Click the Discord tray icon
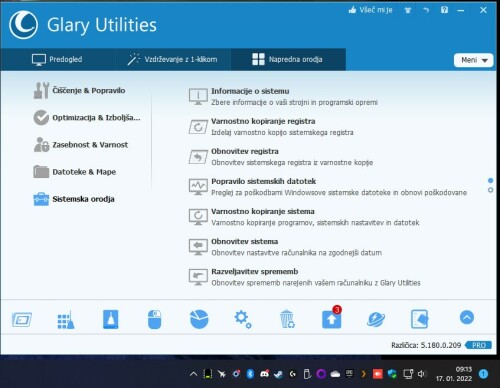This screenshot has height=388, width=500. tap(265, 374)
